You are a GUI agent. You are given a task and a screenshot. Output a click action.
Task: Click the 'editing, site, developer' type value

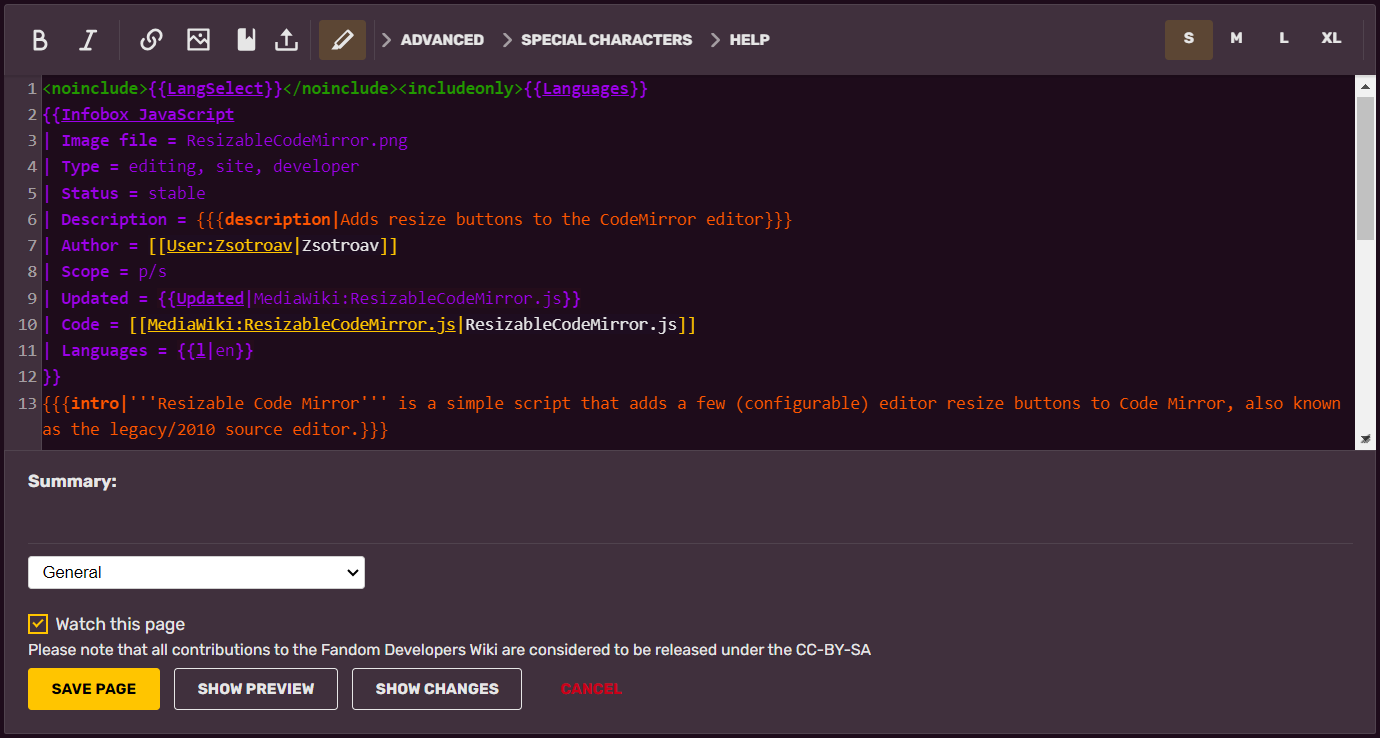(244, 167)
